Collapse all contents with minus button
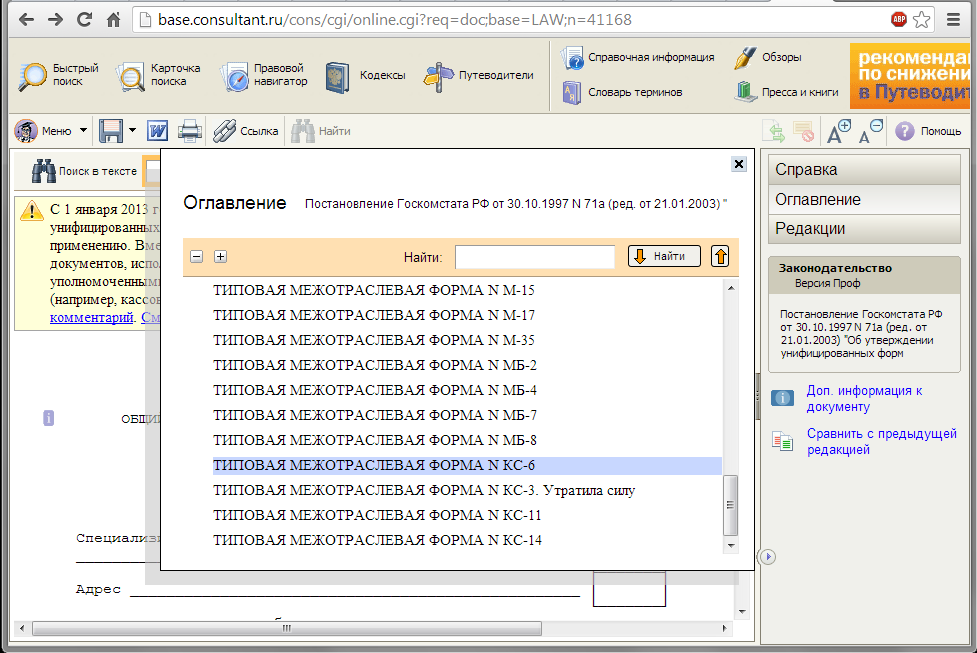This screenshot has height=653, width=977. click(x=196, y=256)
